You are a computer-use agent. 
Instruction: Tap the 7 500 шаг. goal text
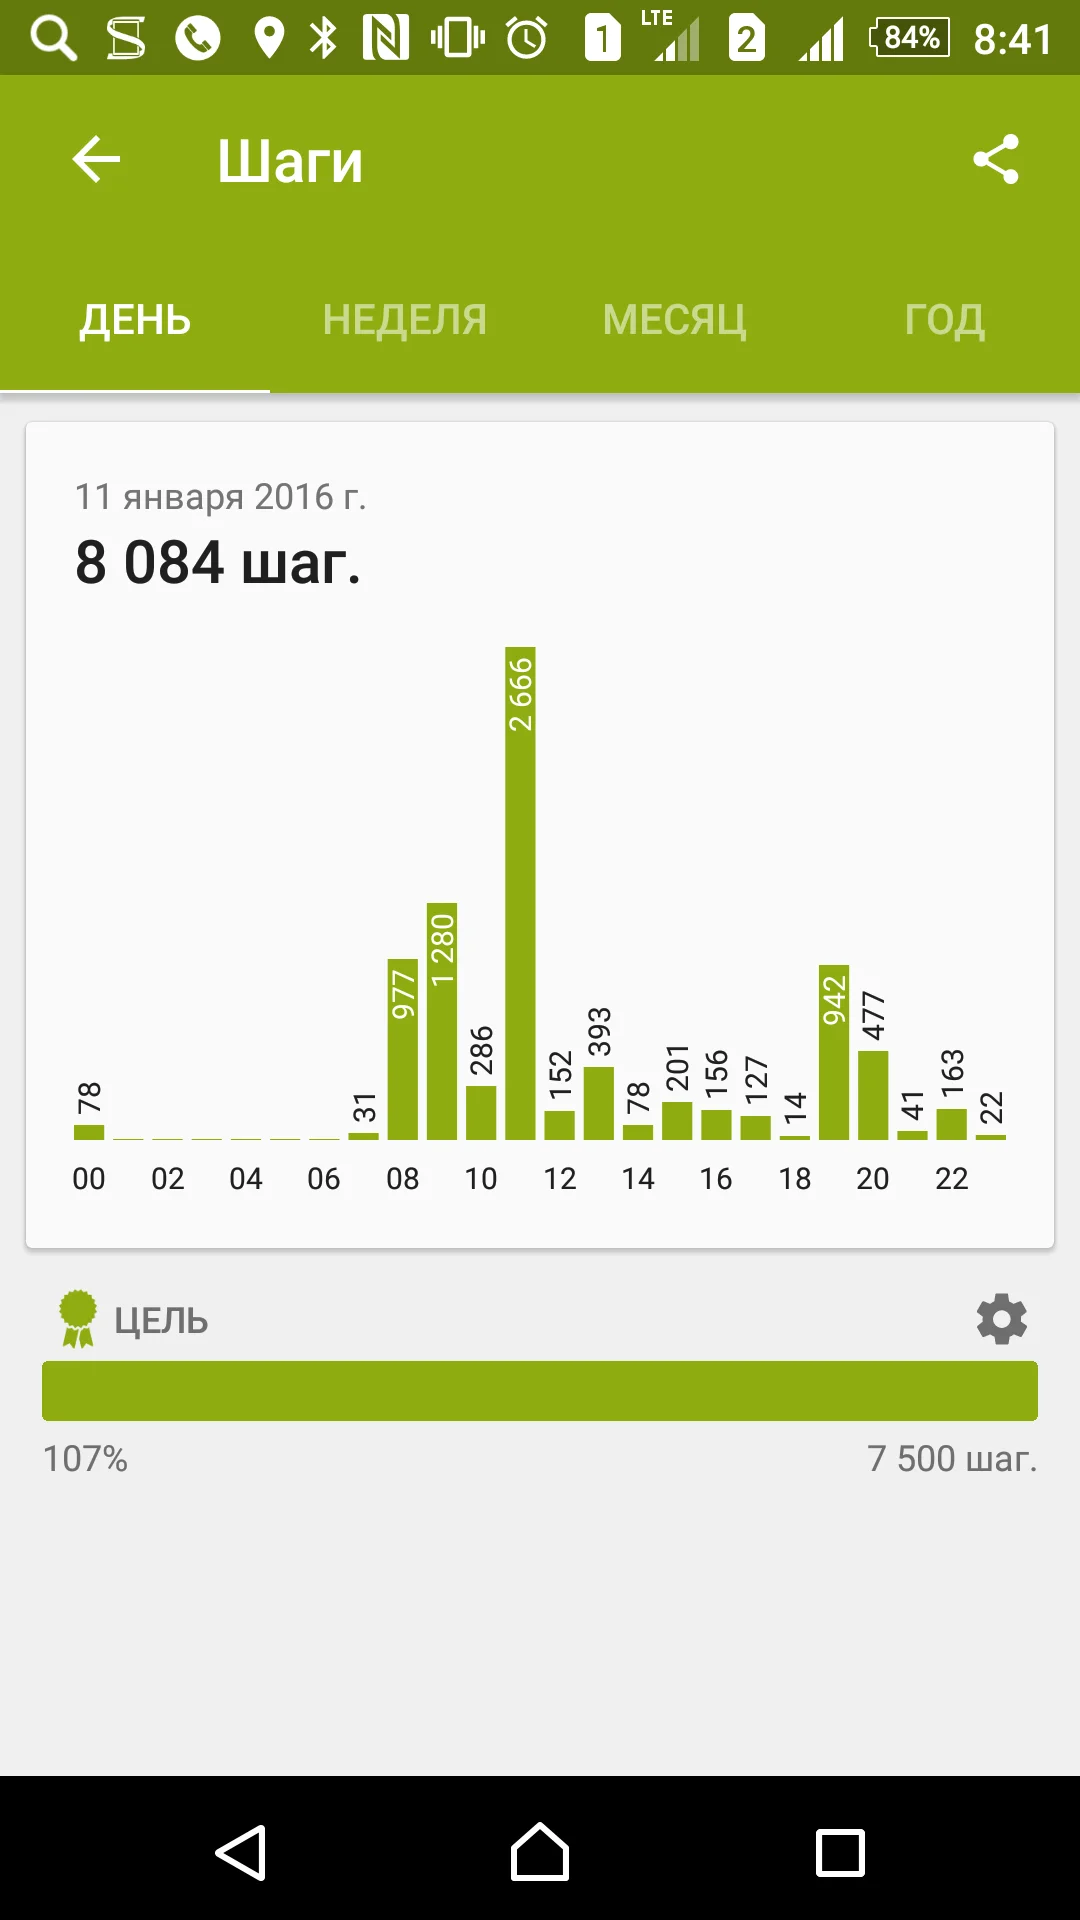952,1459
